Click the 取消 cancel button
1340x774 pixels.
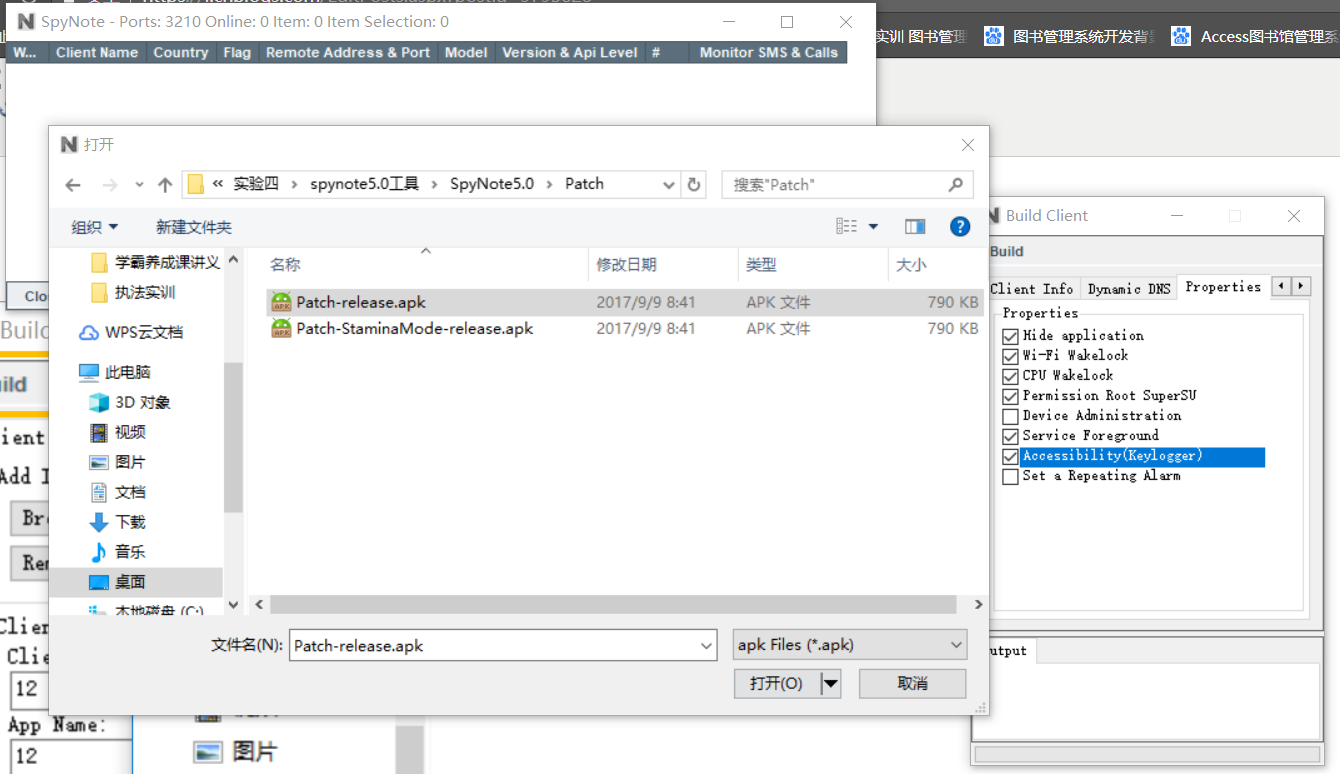[913, 683]
